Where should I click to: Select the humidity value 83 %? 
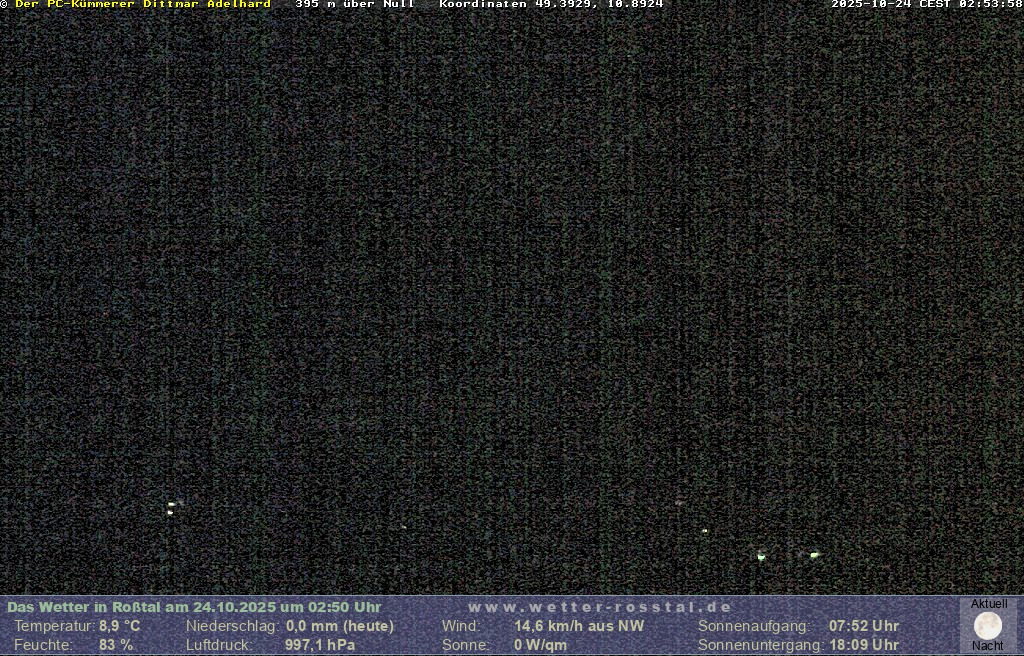[x=116, y=645]
